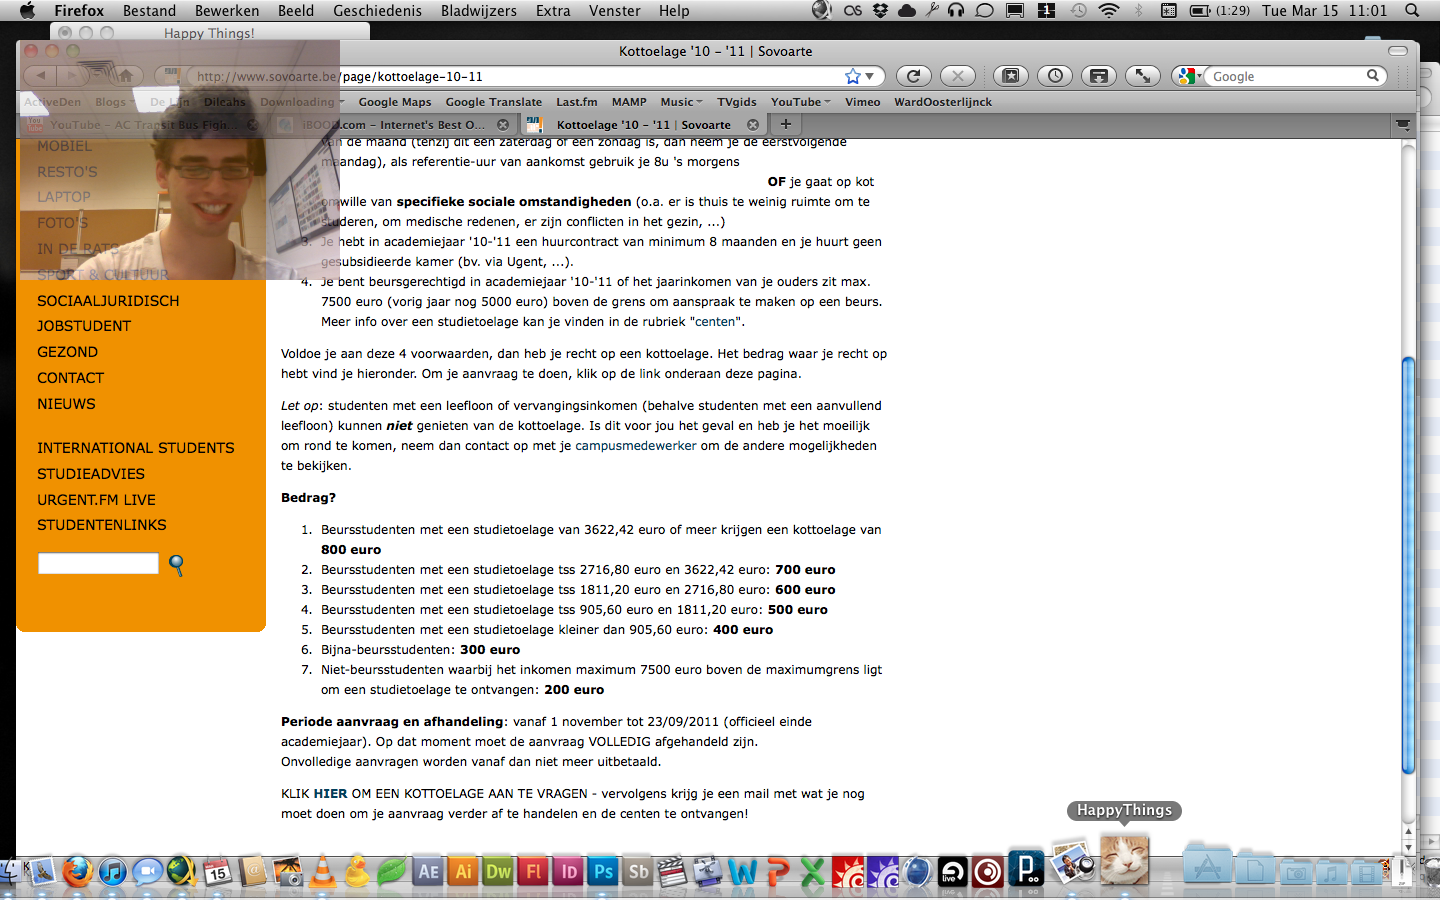Open the downloads toolbar button

[x=1098, y=76]
